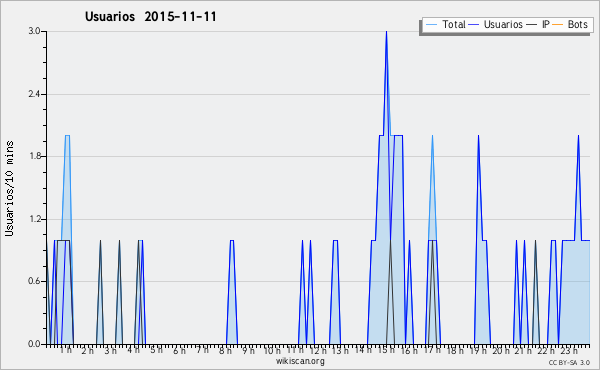Viewport: 600px width, 370px height.
Task: Click the wikiscan.org label below the chart
Action: click(300, 361)
